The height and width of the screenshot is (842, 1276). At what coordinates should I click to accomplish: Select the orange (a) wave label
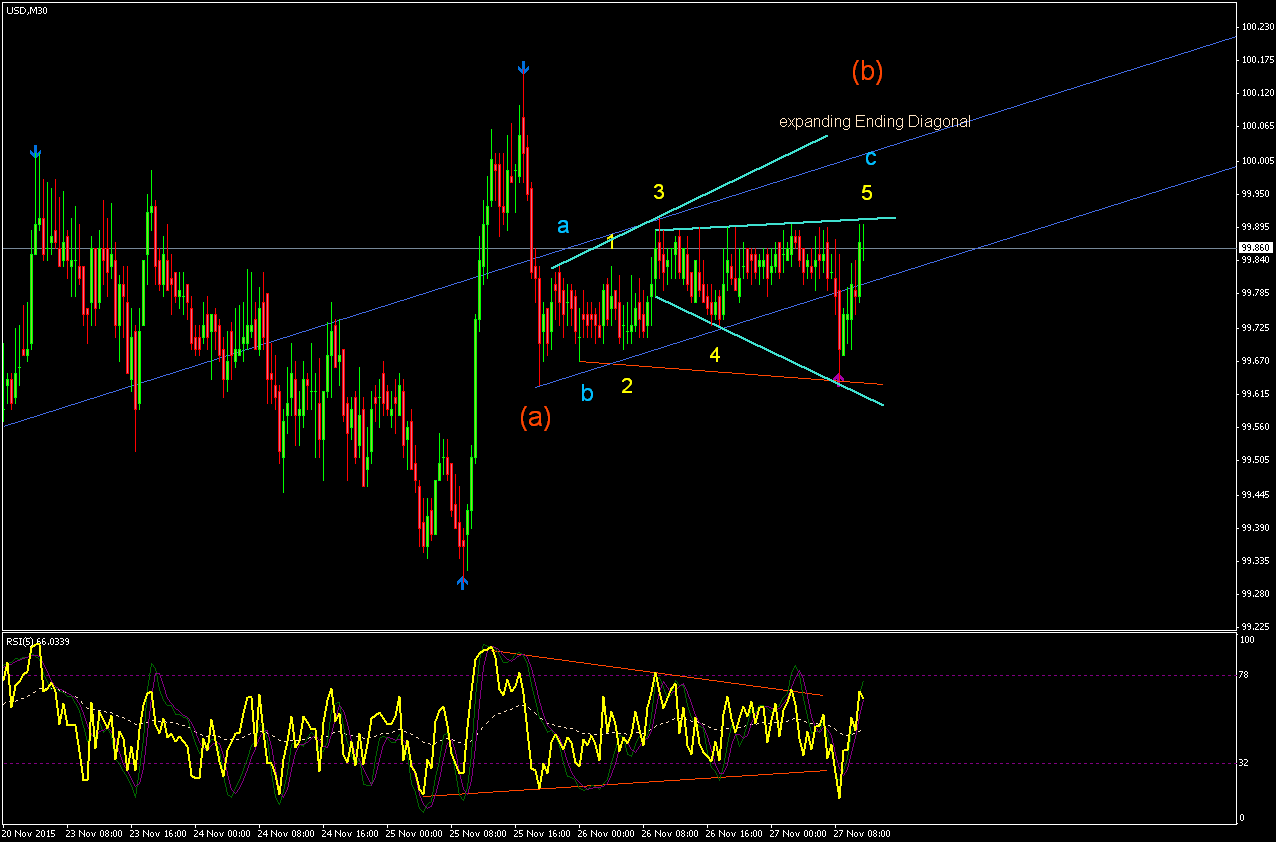pos(535,417)
